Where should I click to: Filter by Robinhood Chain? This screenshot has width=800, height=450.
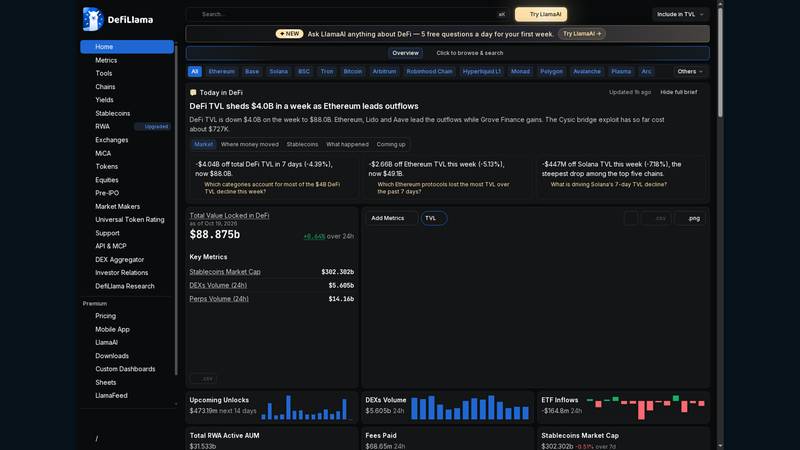(429, 71)
